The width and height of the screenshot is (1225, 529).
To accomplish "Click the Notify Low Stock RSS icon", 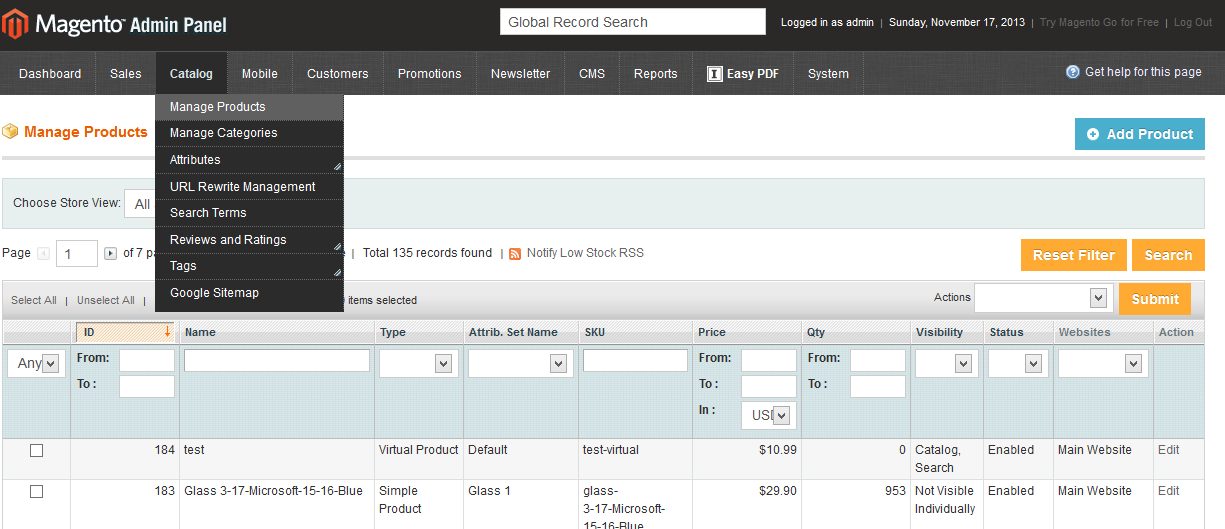I will [515, 254].
